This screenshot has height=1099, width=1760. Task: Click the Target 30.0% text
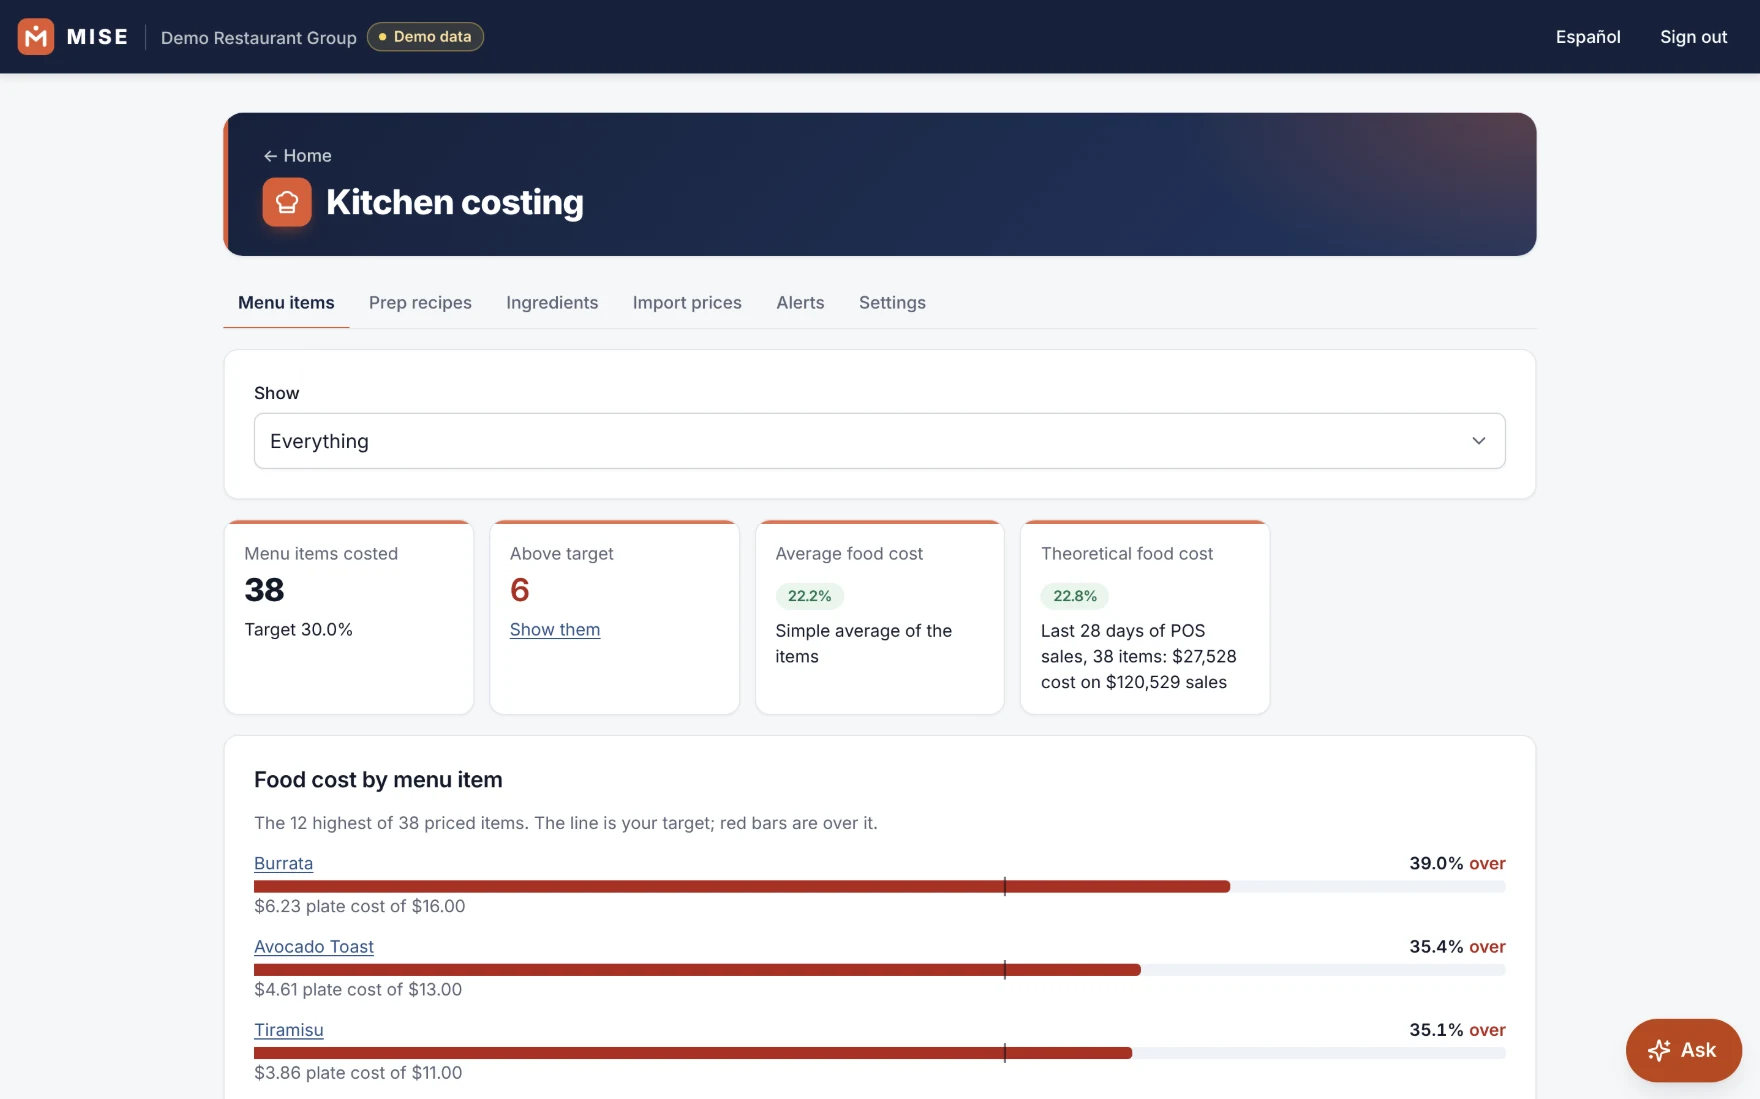(x=298, y=630)
